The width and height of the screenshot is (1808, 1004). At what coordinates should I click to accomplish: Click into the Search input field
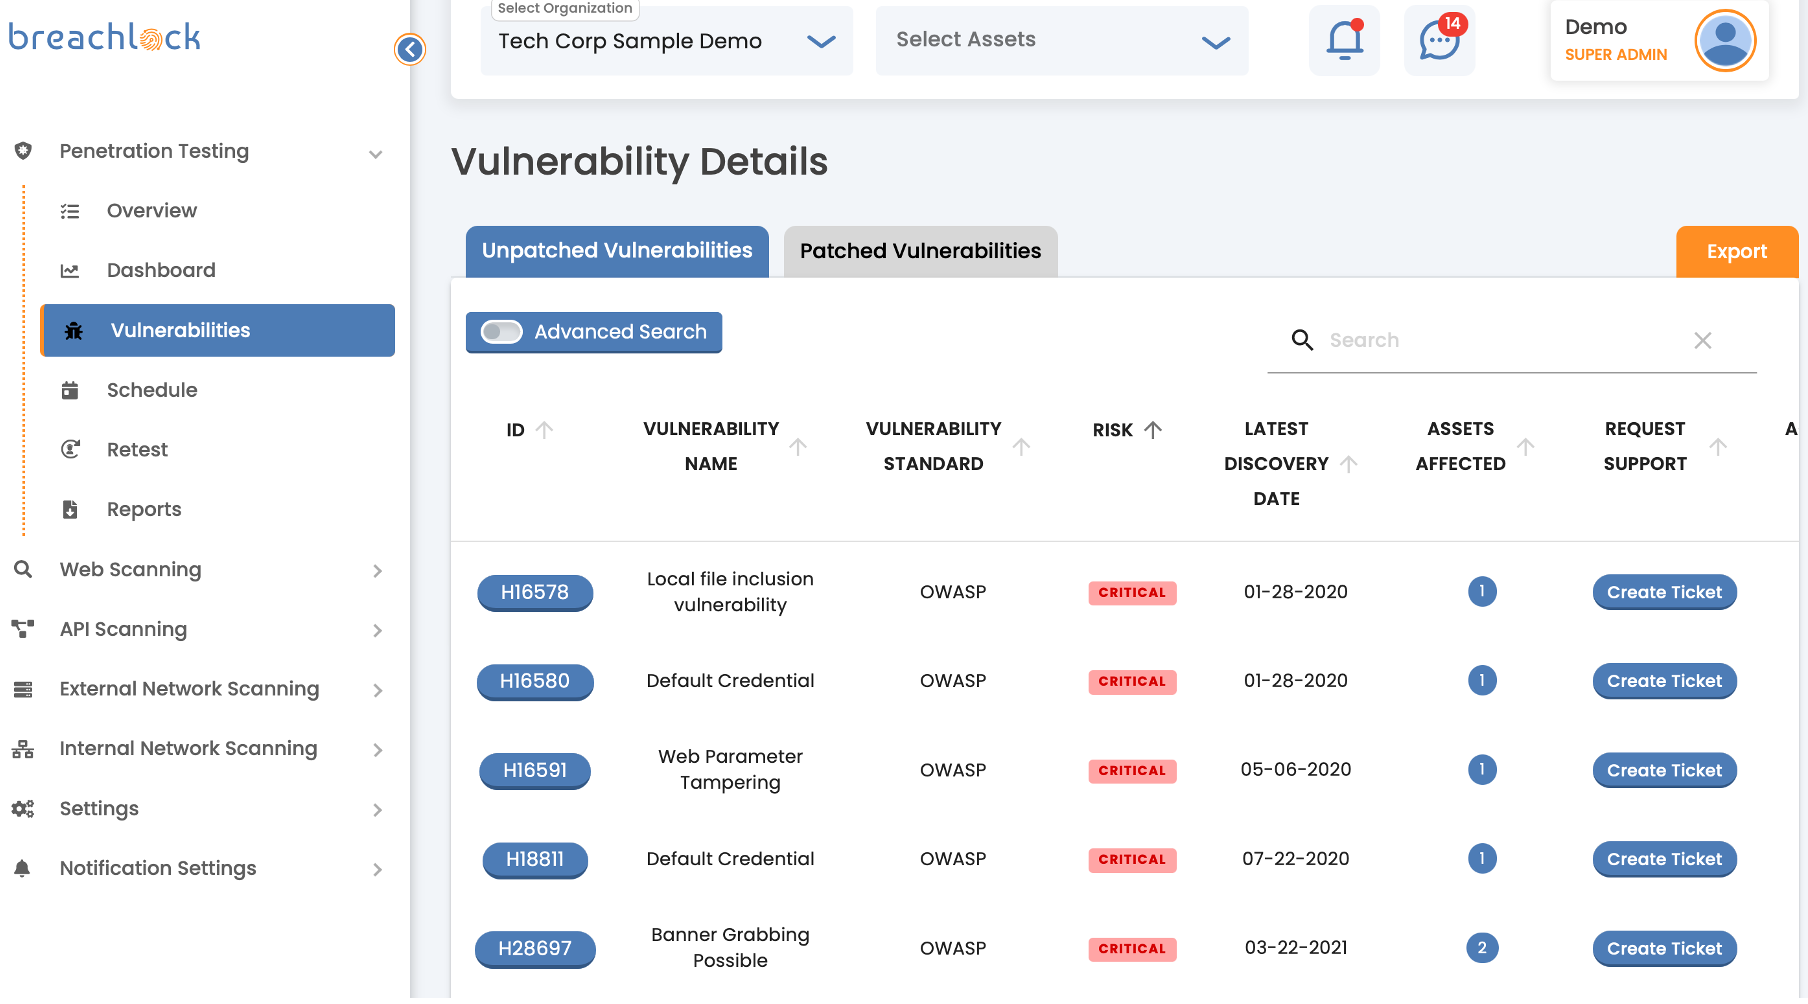pyautogui.click(x=1500, y=340)
